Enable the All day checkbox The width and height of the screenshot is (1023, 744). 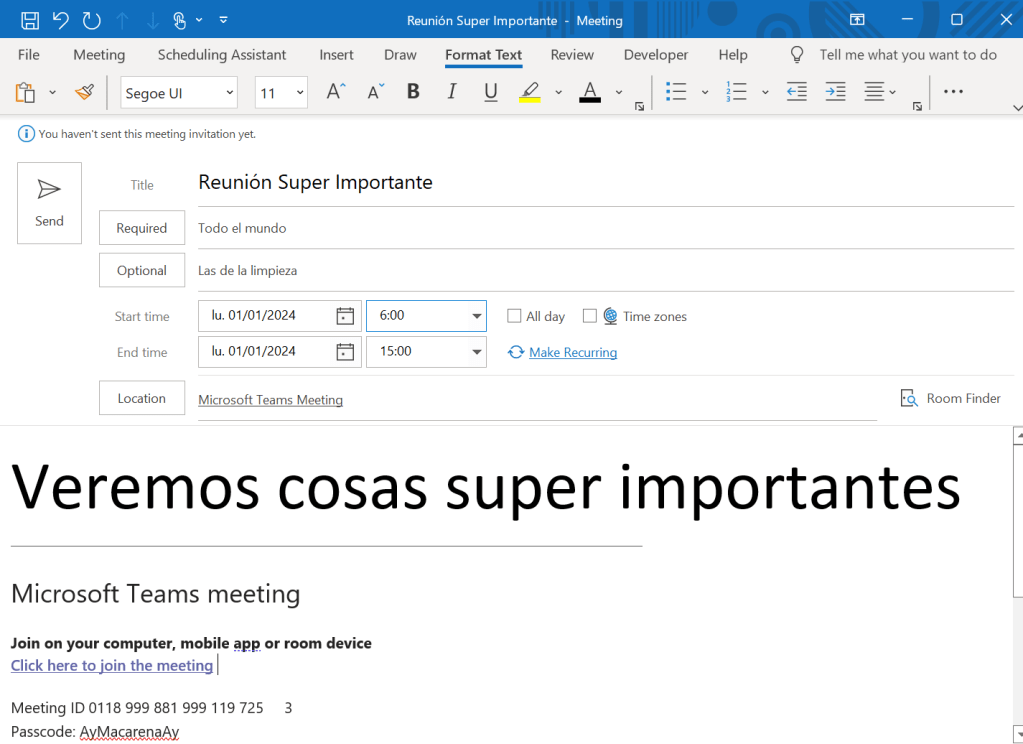514,316
